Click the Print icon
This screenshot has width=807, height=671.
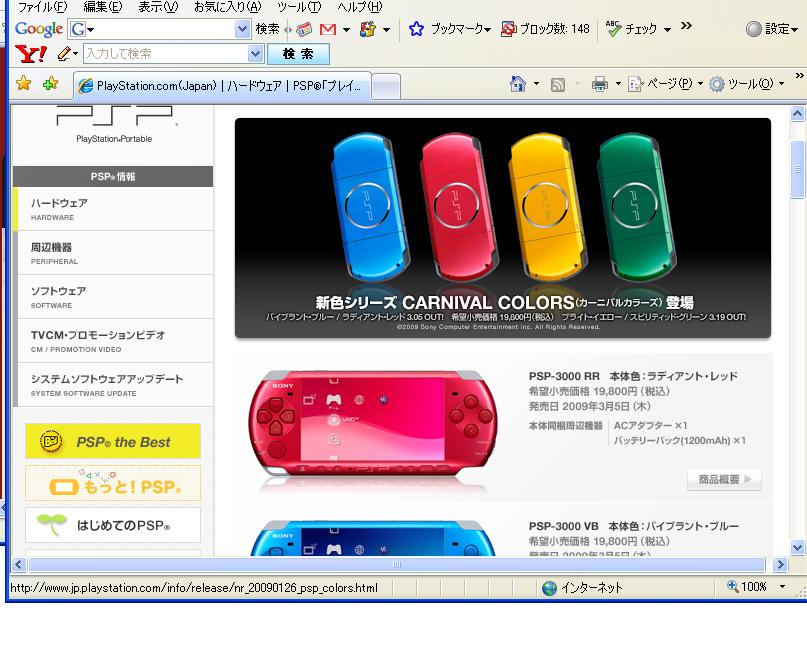coord(600,84)
